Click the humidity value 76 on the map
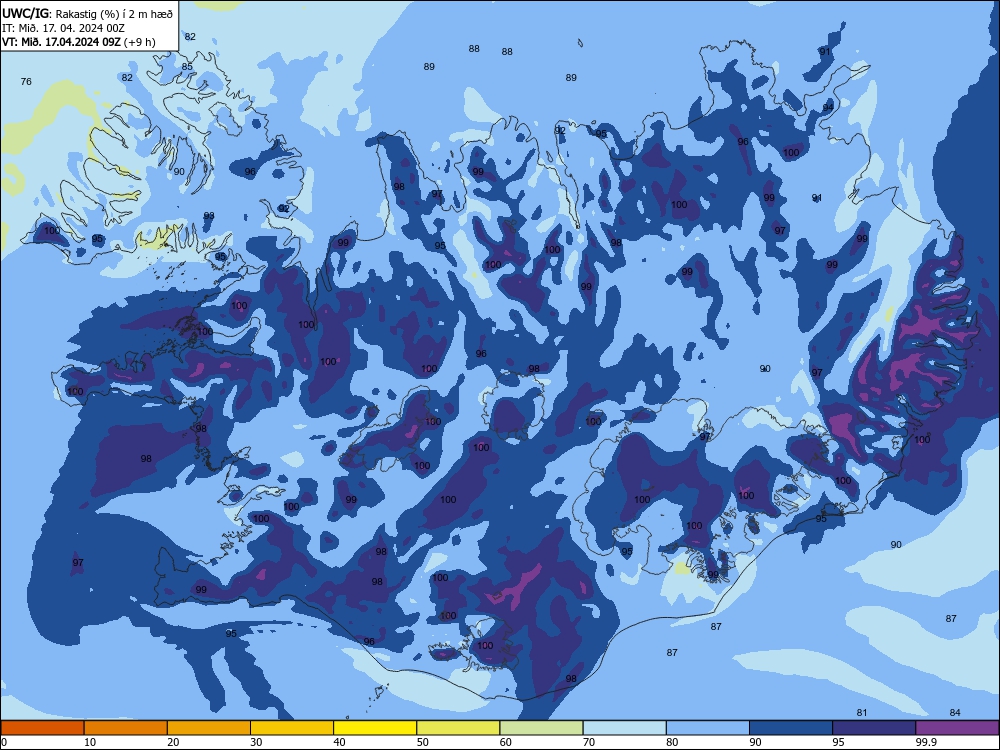The width and height of the screenshot is (1000, 750). [x=26, y=82]
